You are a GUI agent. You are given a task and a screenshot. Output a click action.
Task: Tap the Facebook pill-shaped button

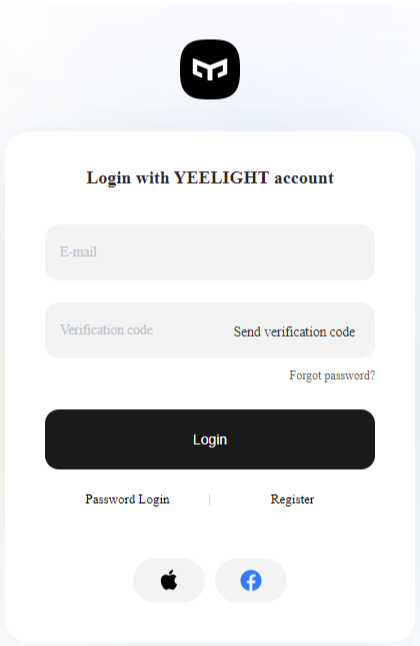[251, 580]
